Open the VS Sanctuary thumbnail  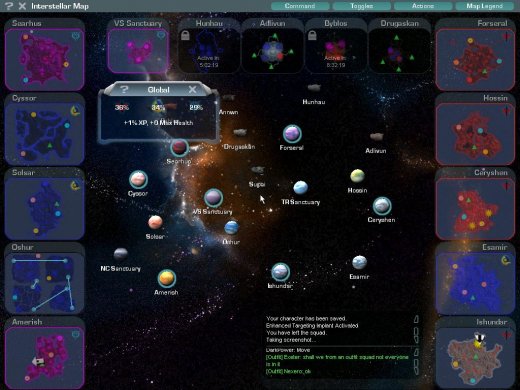click(138, 50)
